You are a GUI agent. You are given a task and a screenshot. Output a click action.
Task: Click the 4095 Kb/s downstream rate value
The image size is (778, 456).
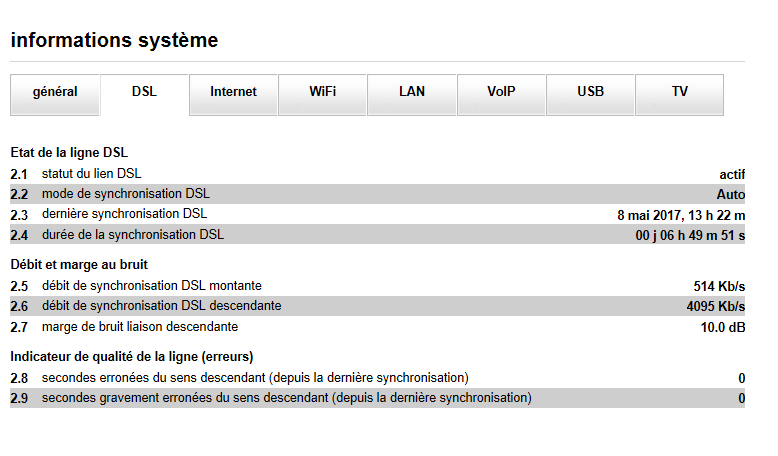pyautogui.click(x=715, y=306)
